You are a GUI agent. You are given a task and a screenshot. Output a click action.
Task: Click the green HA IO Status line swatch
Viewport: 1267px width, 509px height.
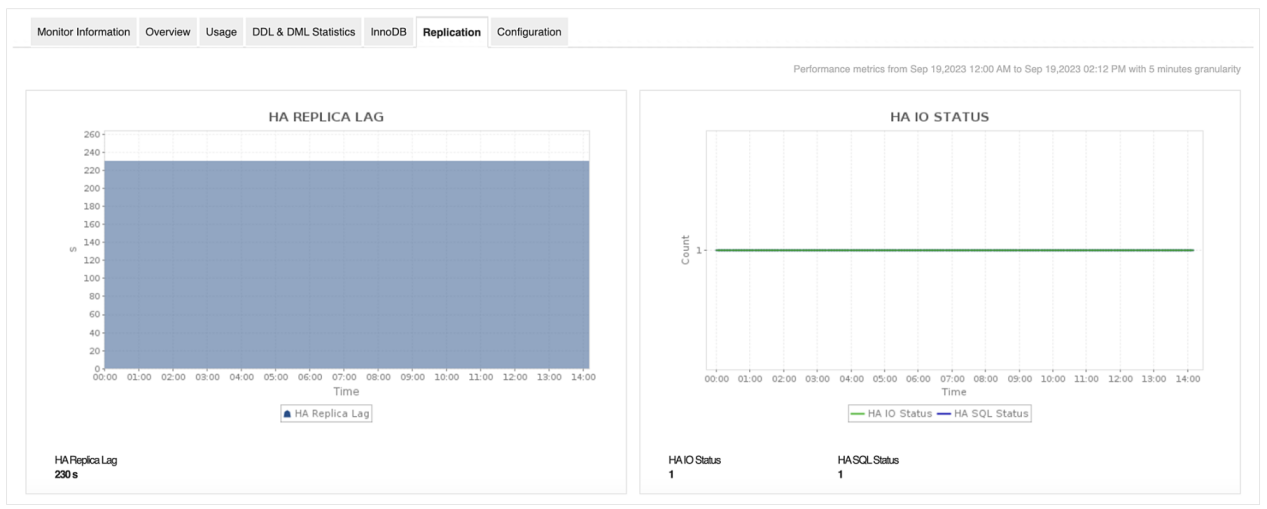[857, 413]
